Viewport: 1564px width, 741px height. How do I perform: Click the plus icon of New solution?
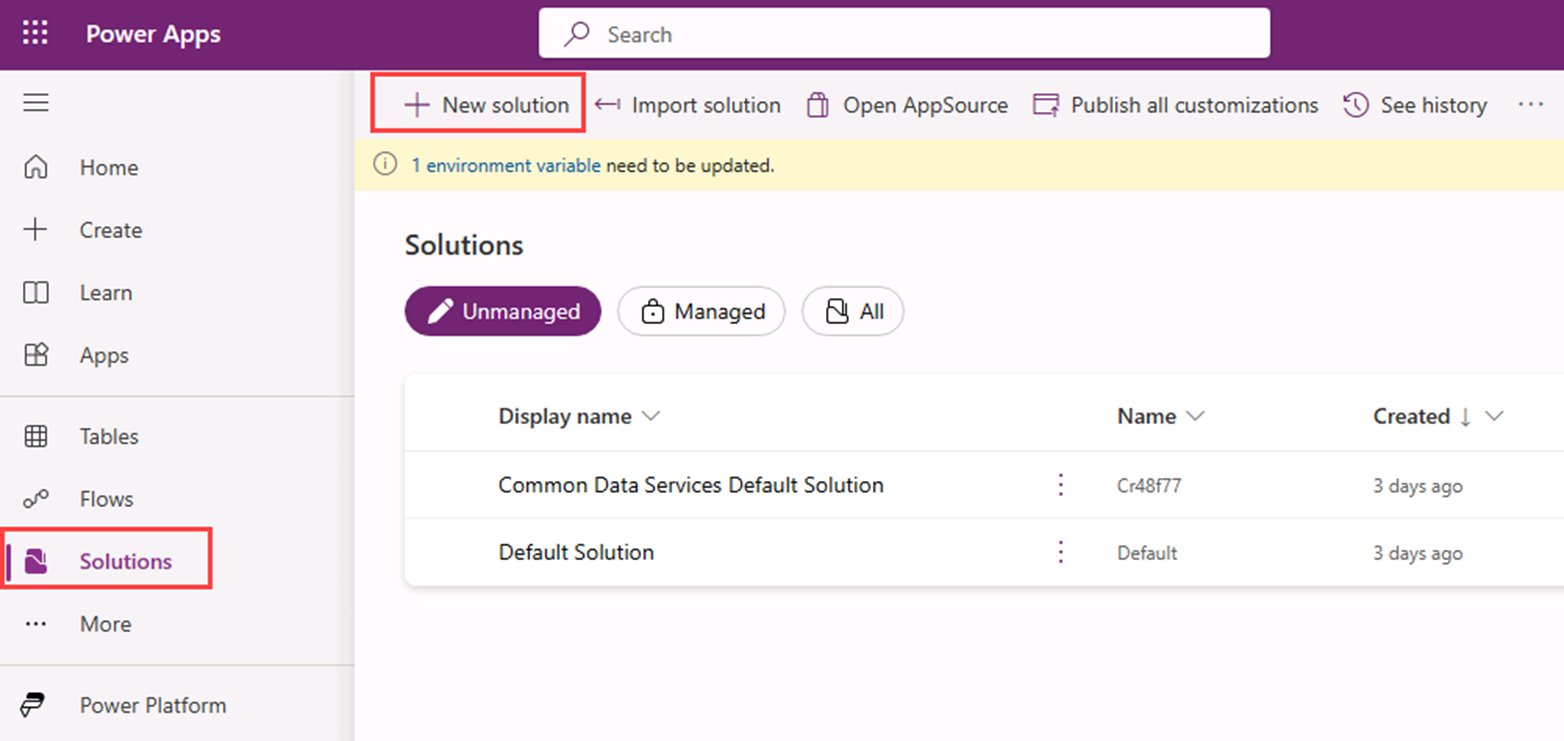click(x=417, y=105)
